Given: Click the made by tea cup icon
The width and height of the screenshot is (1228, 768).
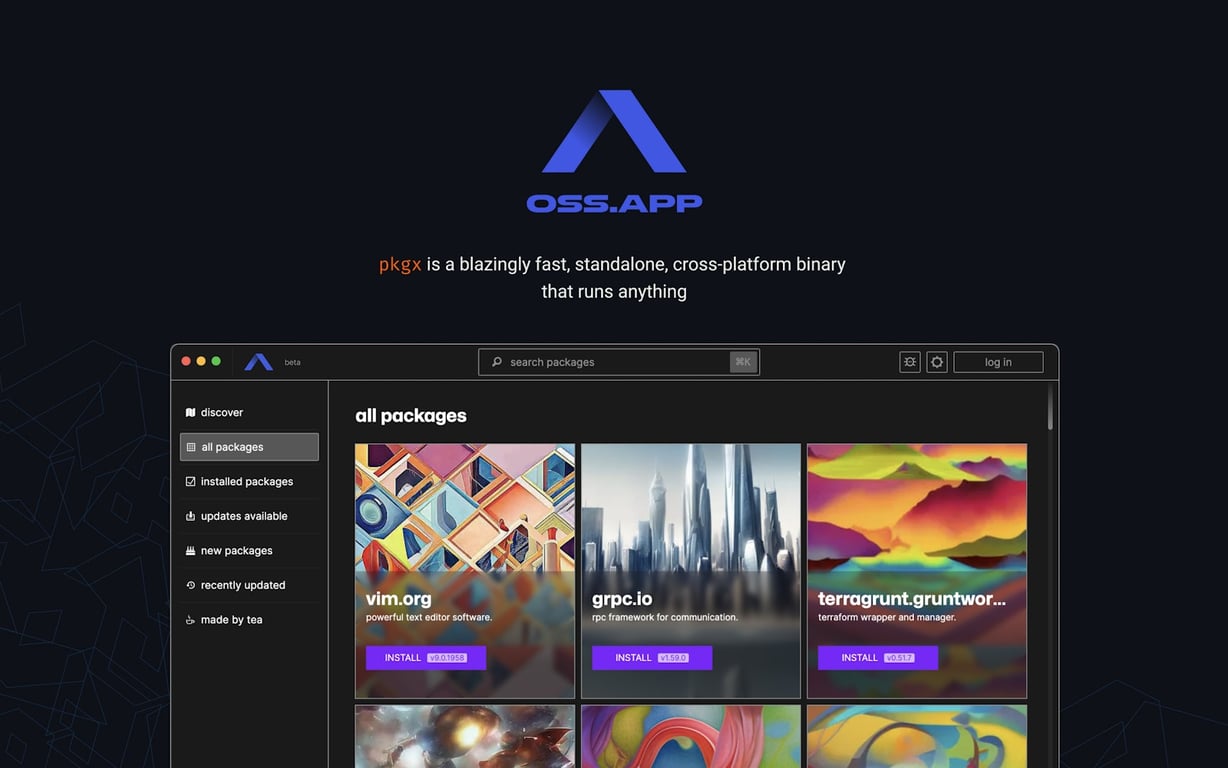Looking at the screenshot, I should click(190, 620).
